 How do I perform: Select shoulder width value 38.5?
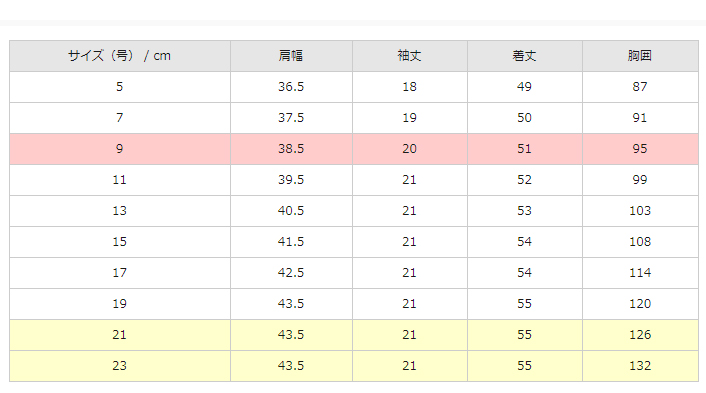click(291, 149)
